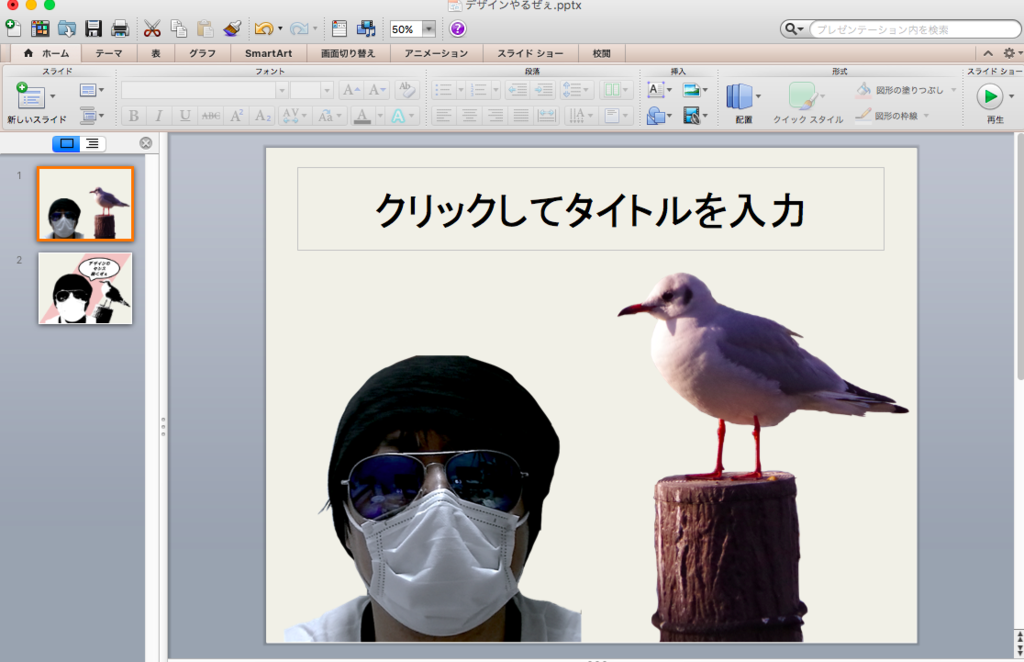Open the slide layout toolbar icon

(x=339, y=29)
